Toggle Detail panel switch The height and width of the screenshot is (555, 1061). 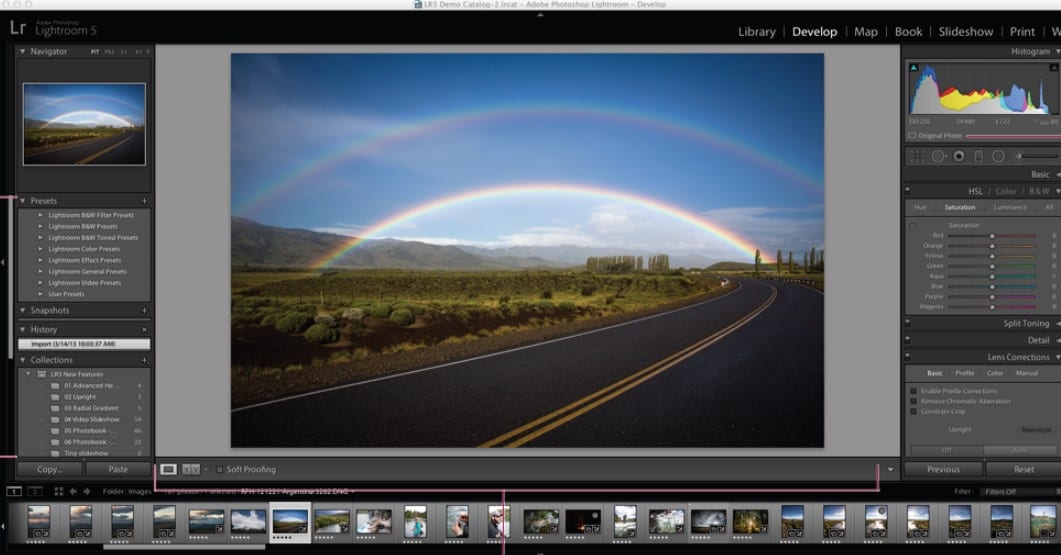tap(908, 340)
